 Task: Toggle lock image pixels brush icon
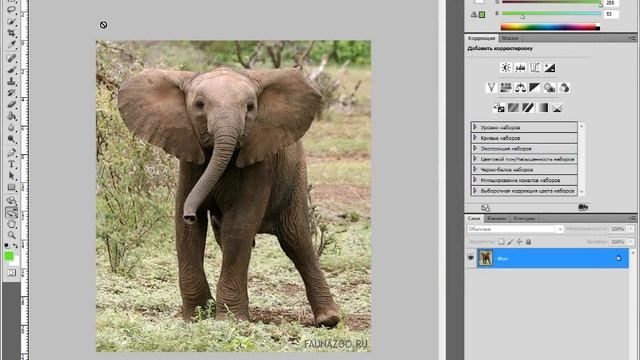click(x=510, y=242)
